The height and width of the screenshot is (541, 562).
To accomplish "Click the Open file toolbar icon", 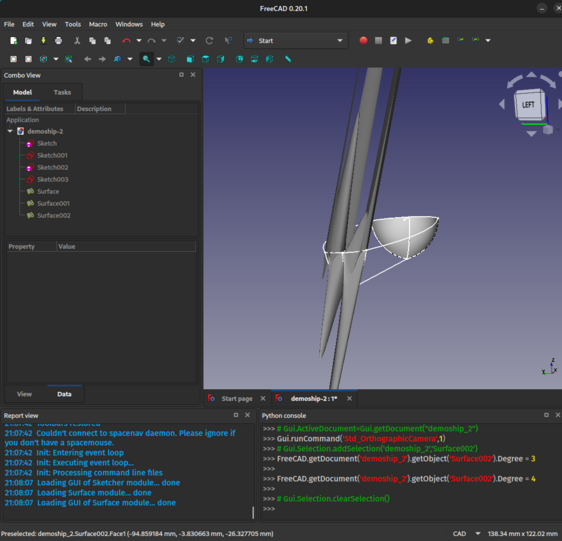I will point(28,41).
